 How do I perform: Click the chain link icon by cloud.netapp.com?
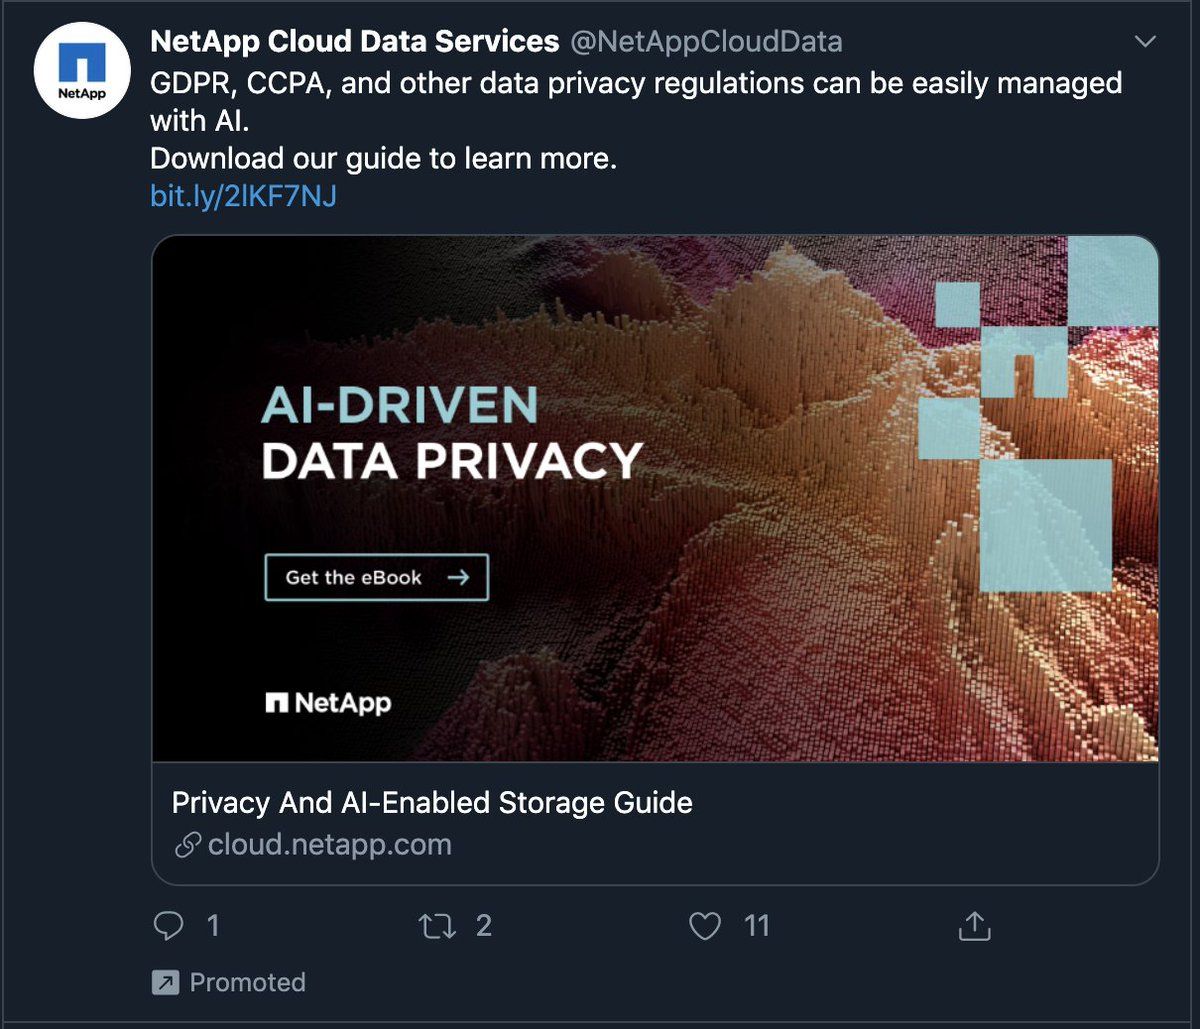(x=188, y=845)
